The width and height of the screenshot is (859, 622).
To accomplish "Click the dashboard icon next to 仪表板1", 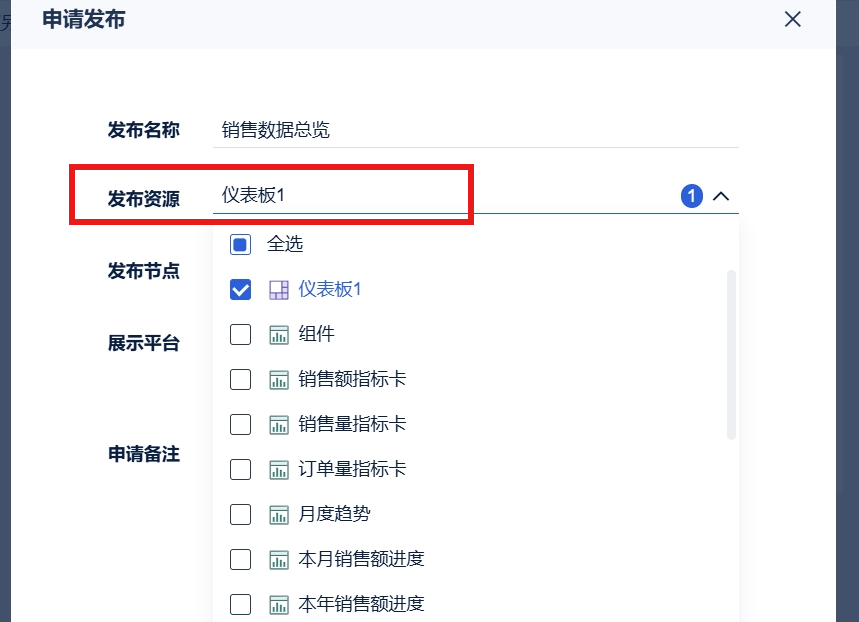I will (279, 290).
